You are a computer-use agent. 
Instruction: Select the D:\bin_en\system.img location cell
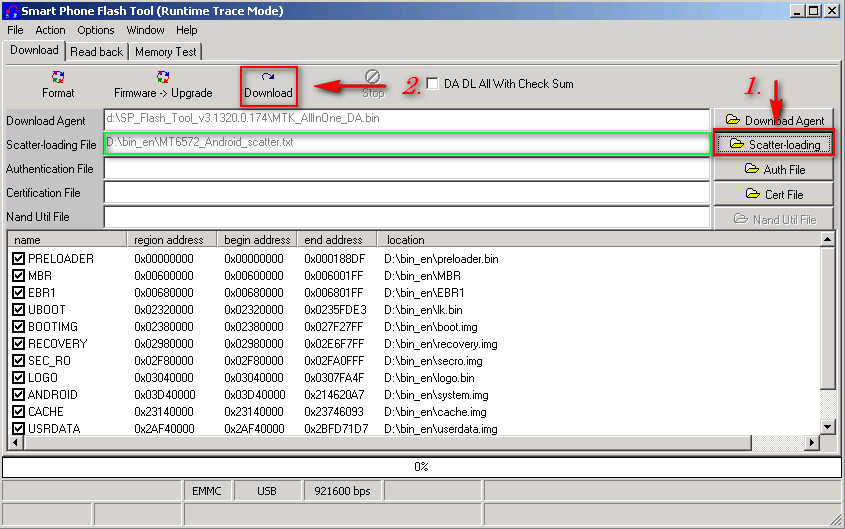436,395
